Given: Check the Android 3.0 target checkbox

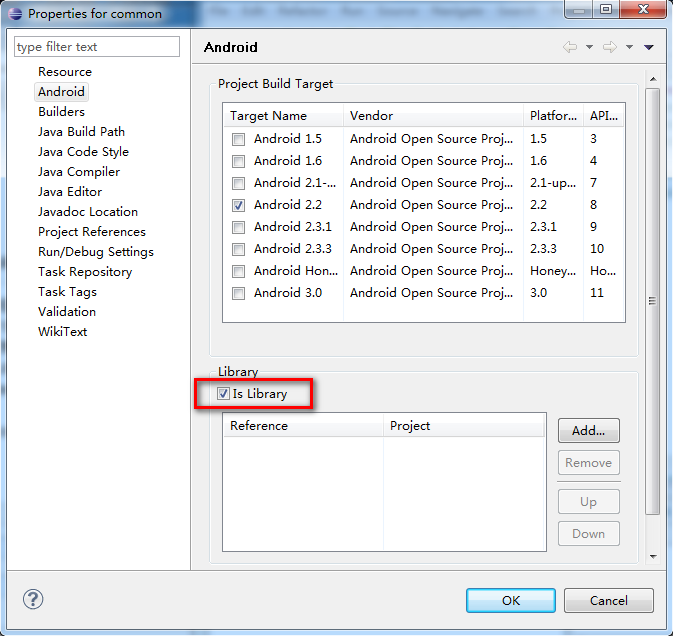Looking at the screenshot, I should [x=238, y=293].
